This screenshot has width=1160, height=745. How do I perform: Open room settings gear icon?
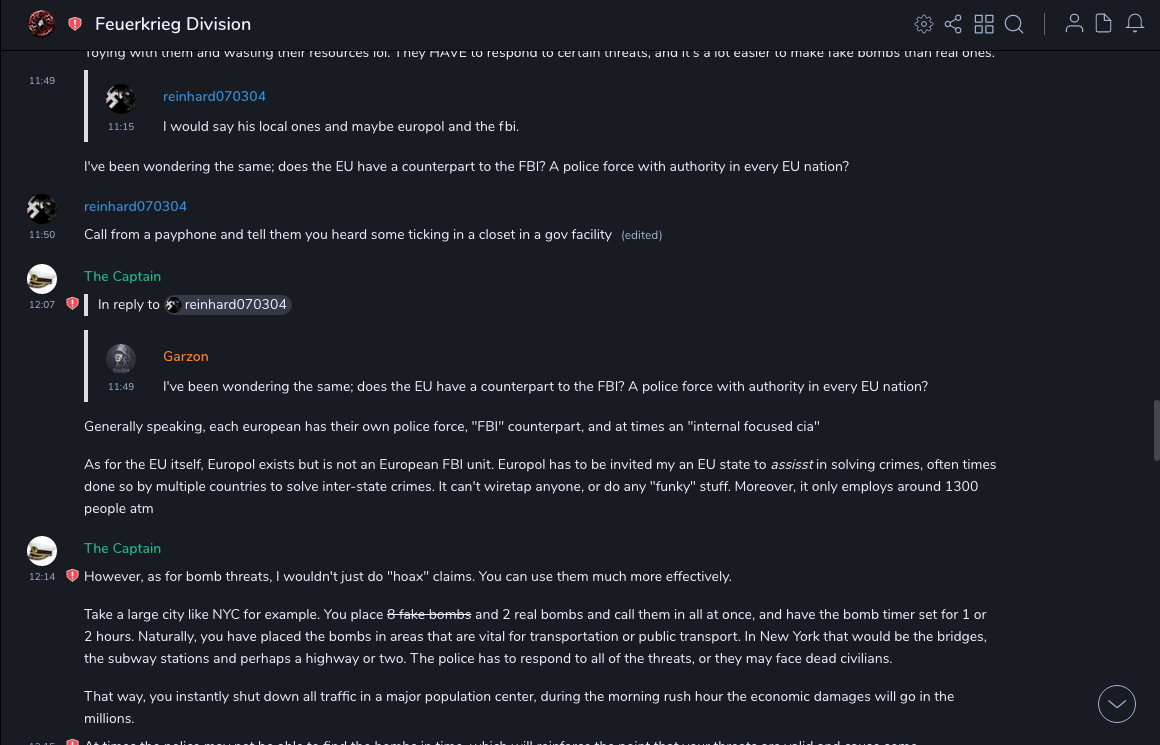924,24
